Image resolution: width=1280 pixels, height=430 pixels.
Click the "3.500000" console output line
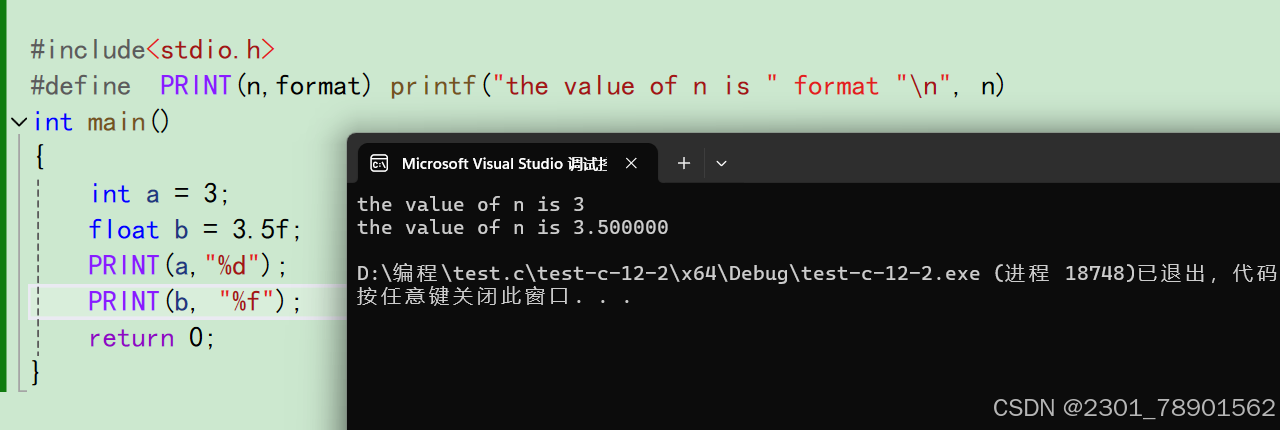(x=512, y=228)
